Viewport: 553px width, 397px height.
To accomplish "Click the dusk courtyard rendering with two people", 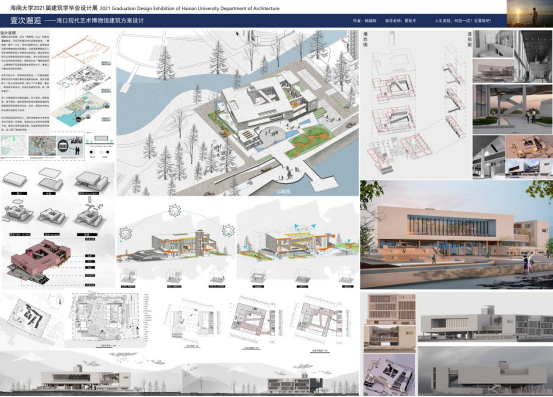I will coord(512,109).
